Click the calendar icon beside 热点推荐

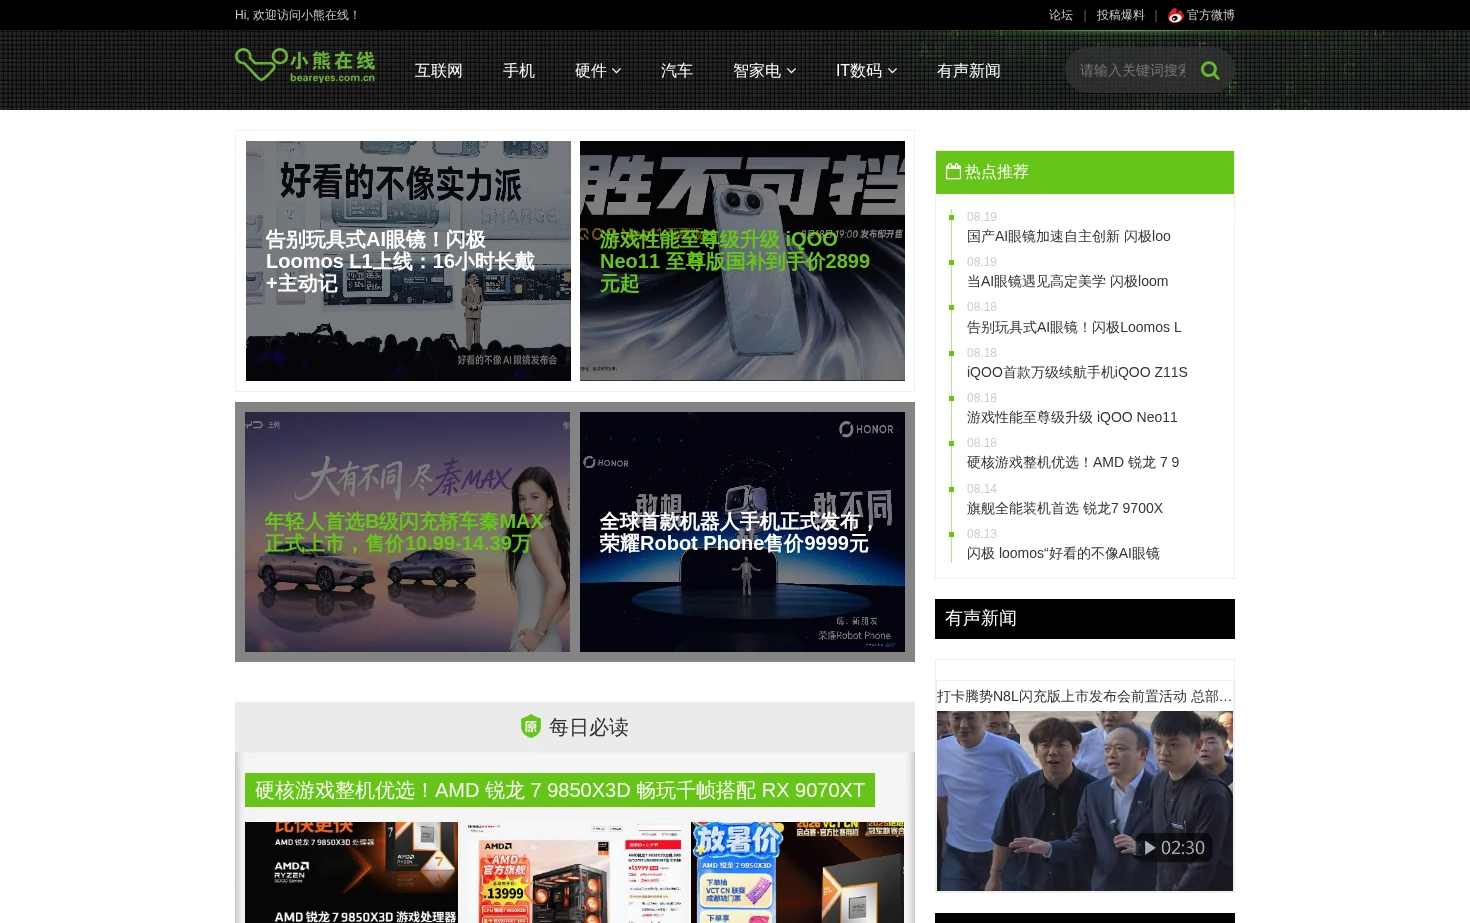pyautogui.click(x=953, y=172)
